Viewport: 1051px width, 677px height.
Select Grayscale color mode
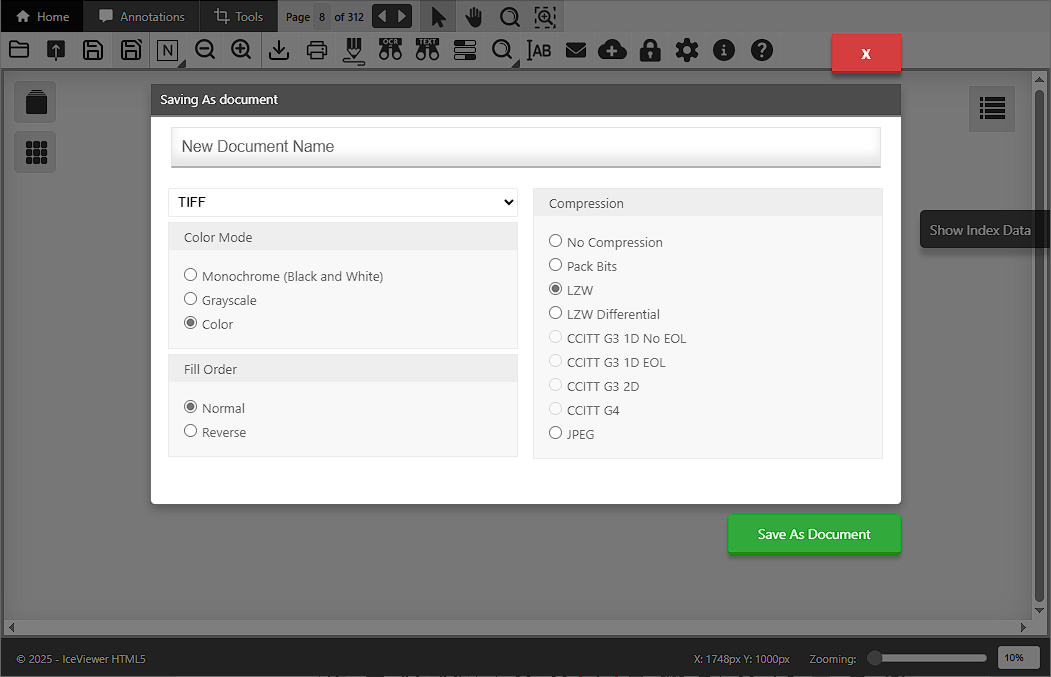[191, 299]
